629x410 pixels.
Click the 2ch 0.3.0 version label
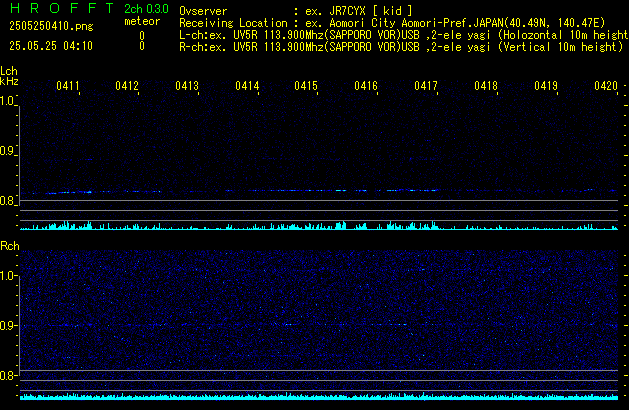point(146,9)
